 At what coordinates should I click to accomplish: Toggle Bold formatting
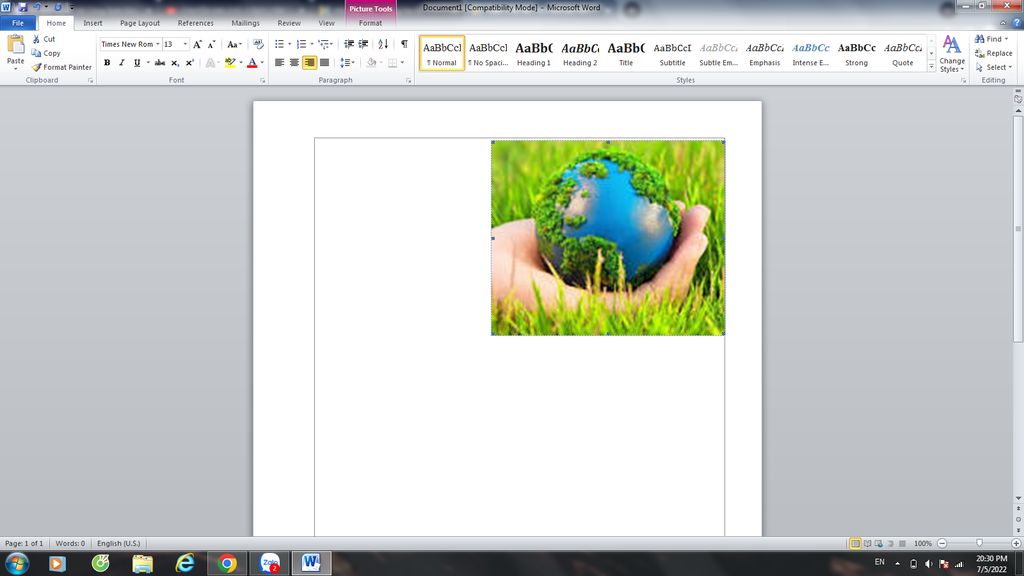pos(107,63)
